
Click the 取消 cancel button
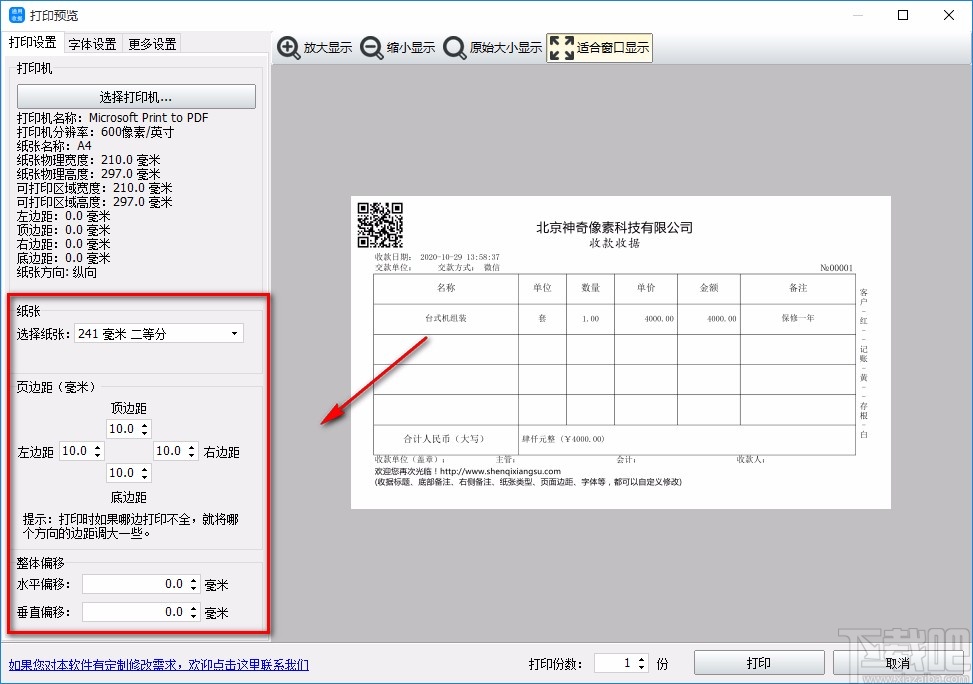pos(897,662)
